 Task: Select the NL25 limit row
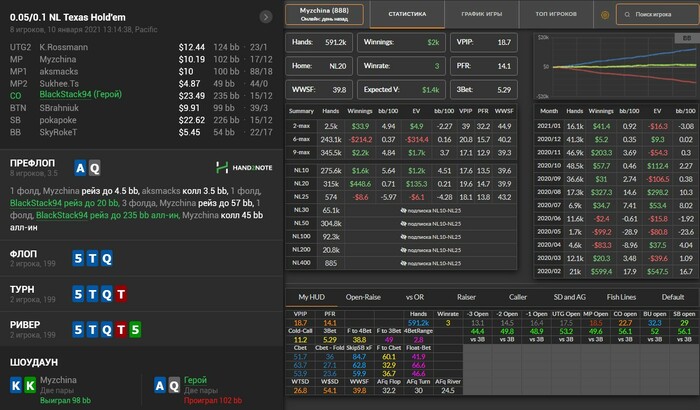point(401,197)
